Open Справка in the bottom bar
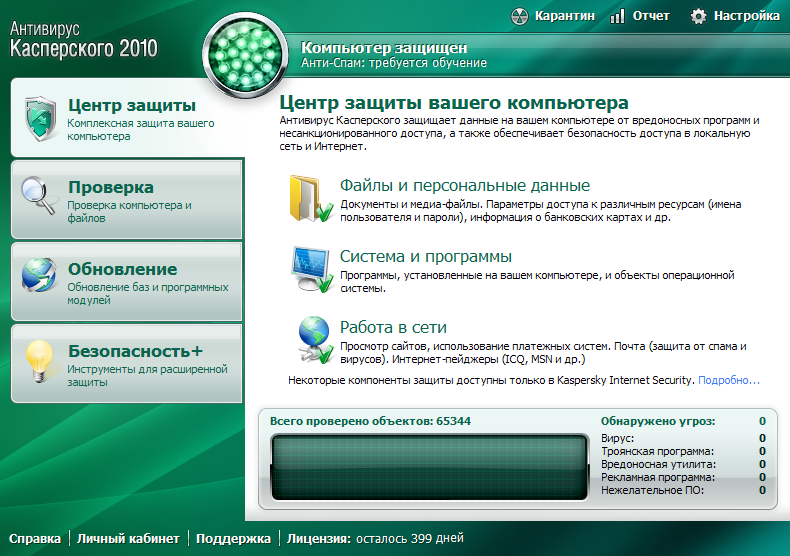The image size is (790, 556). 35,539
